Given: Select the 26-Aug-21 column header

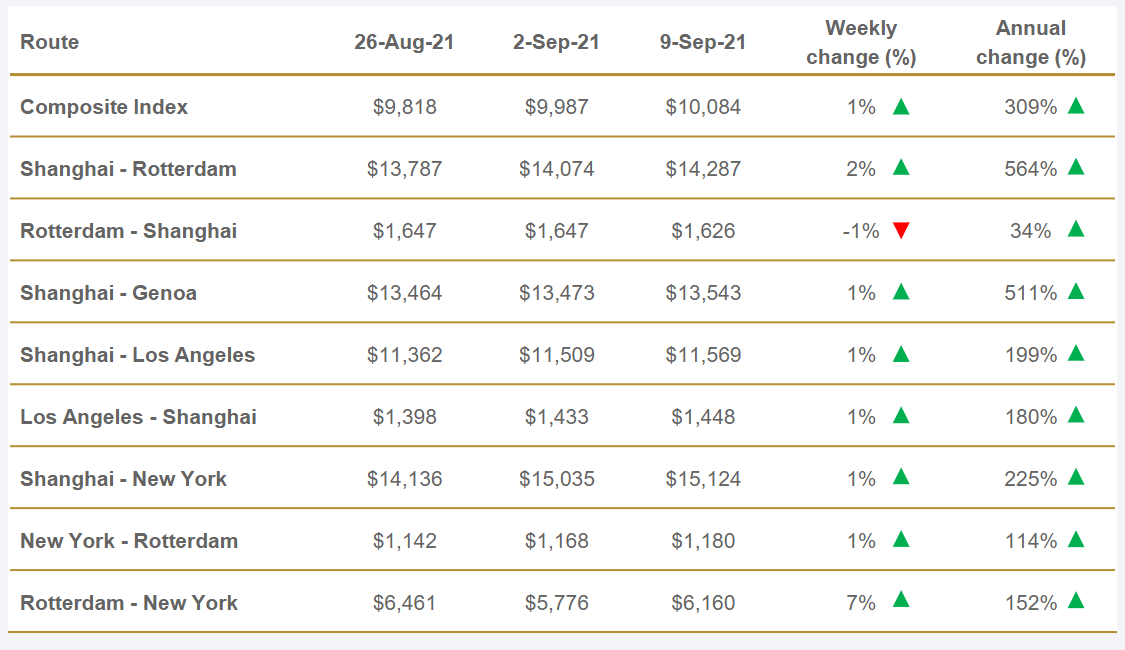Looking at the screenshot, I should click(404, 42).
